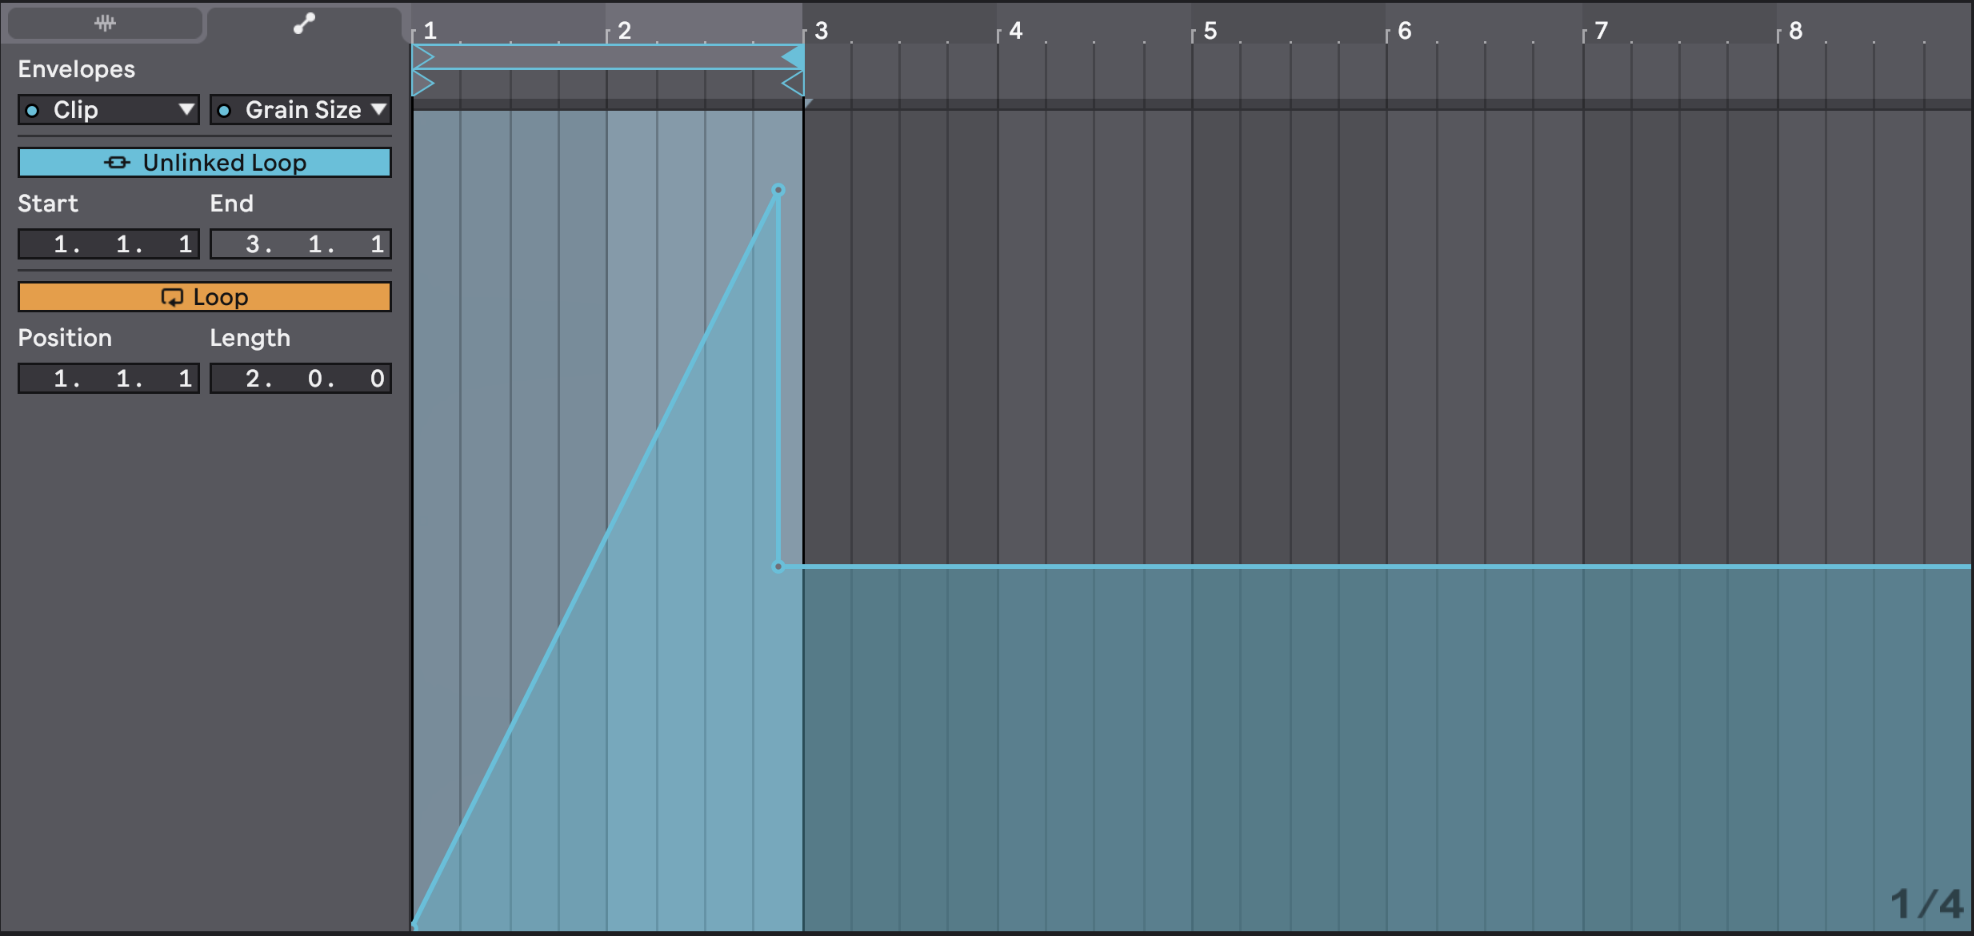
Task: Click the envelope start marker triangle
Action: point(423,83)
